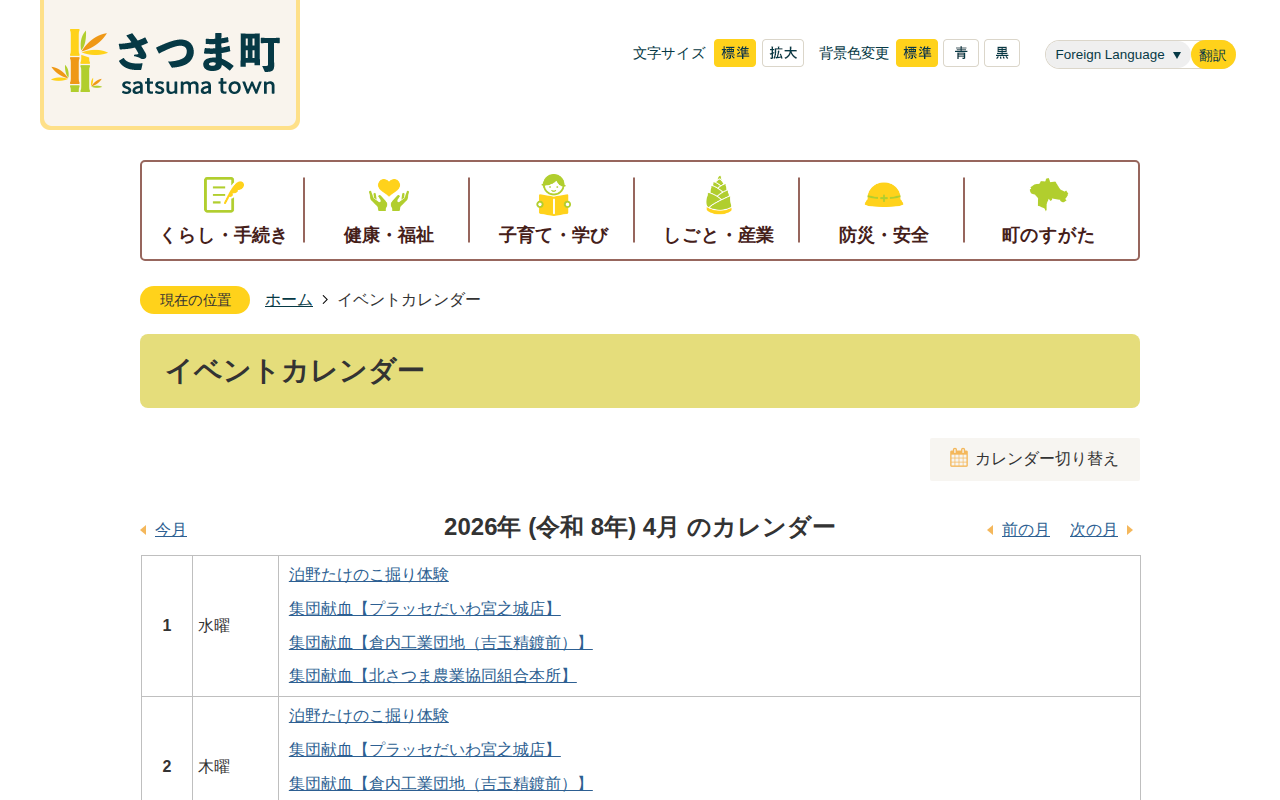The height and width of the screenshot is (800, 1280).
Task: Open 倉内工業団地 blood drive on day 1
Action: [x=441, y=642]
